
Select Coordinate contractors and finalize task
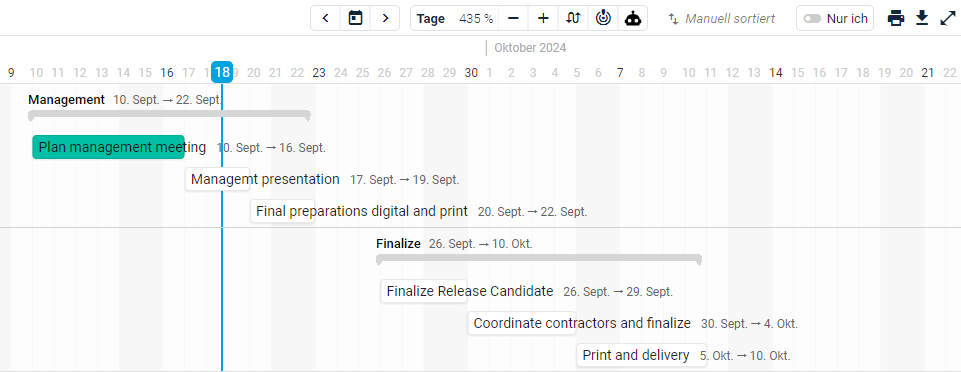(522, 323)
